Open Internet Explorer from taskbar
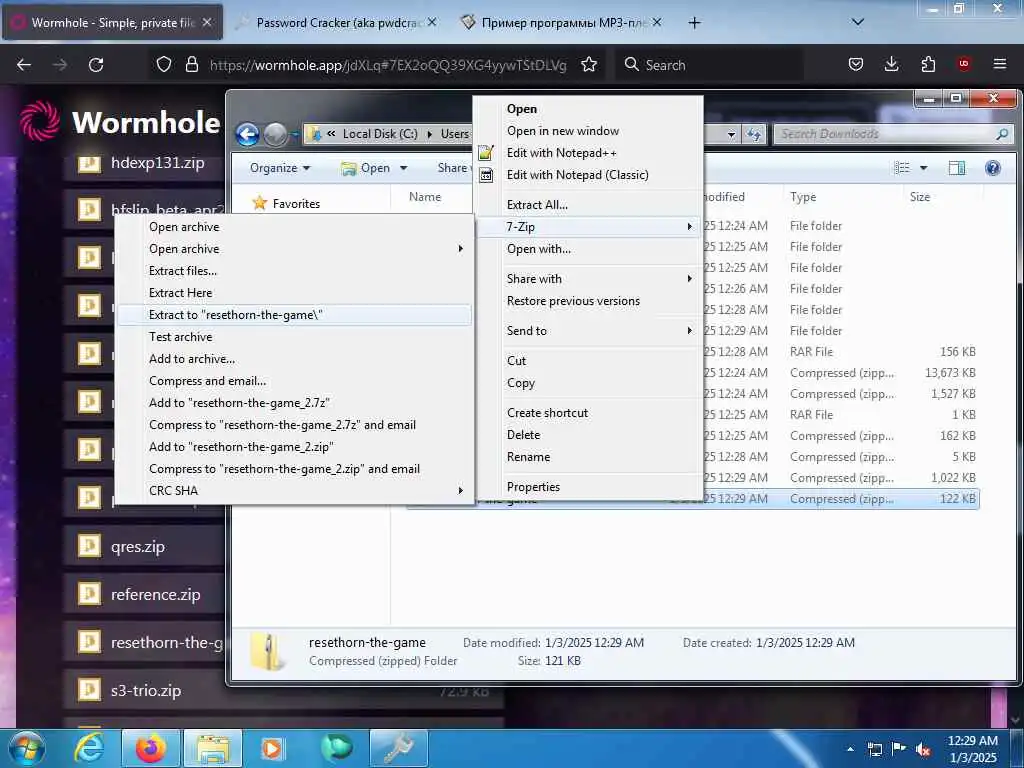Image resolution: width=1024 pixels, height=768 pixels. [x=88, y=748]
